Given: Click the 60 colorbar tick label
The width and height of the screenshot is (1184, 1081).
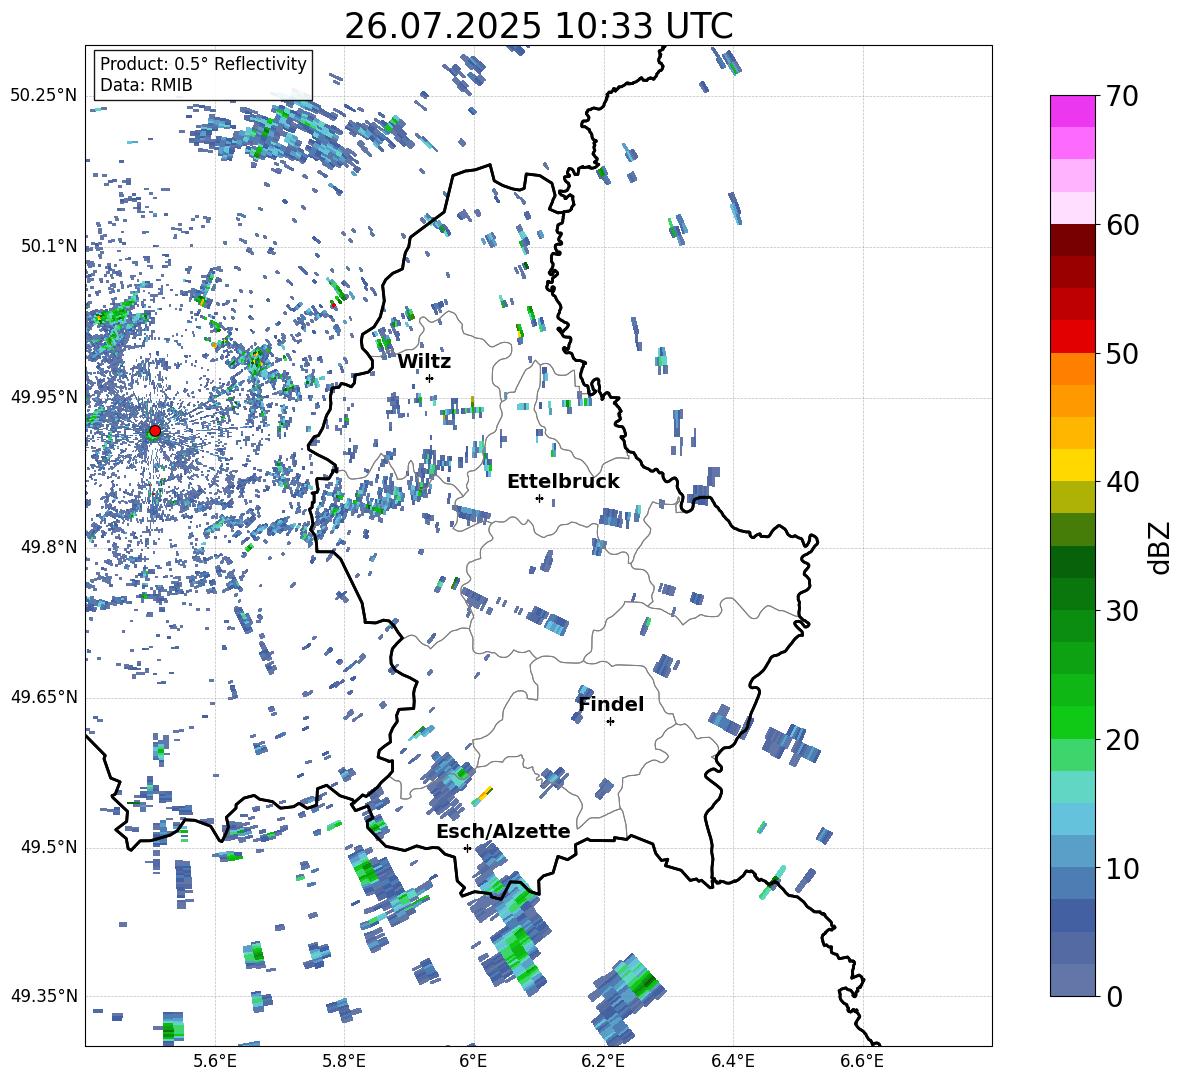Looking at the screenshot, I should tap(1122, 225).
